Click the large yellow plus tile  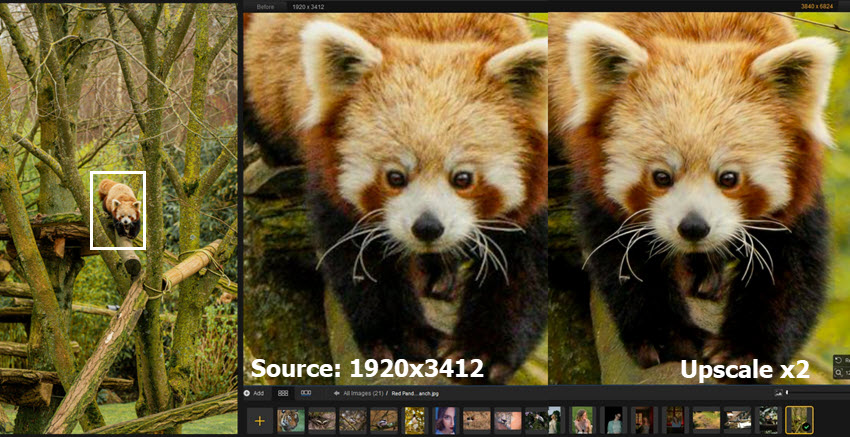[x=260, y=420]
